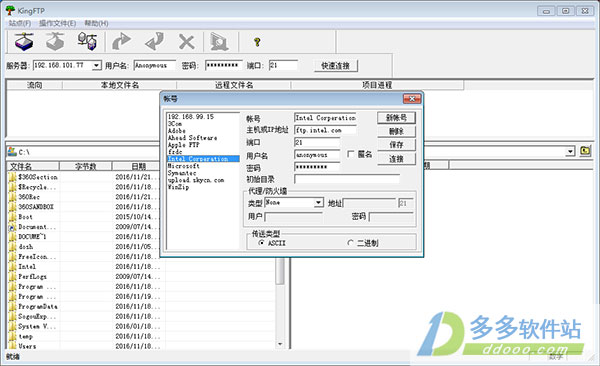
Task: Select upload.skycn.com in account list
Action: (x=203, y=180)
